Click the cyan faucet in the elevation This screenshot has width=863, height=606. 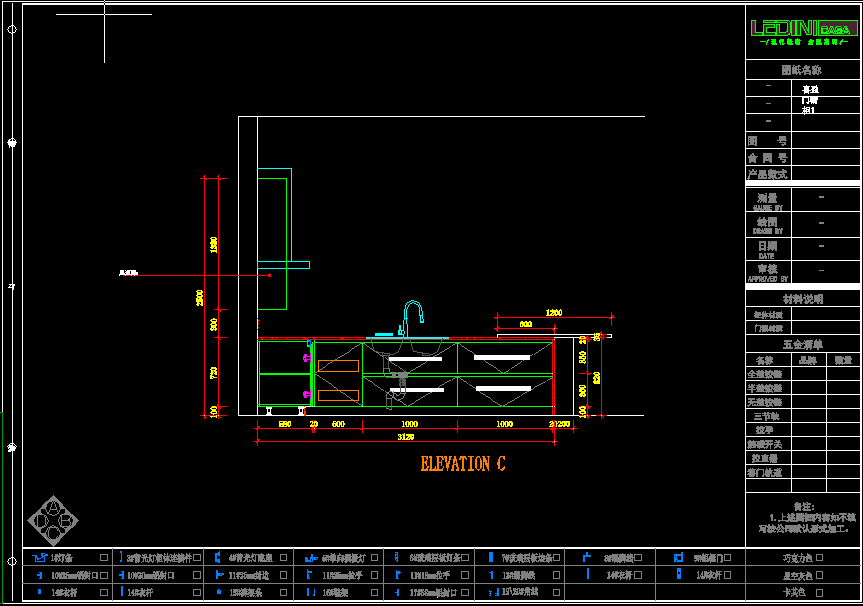(x=411, y=318)
